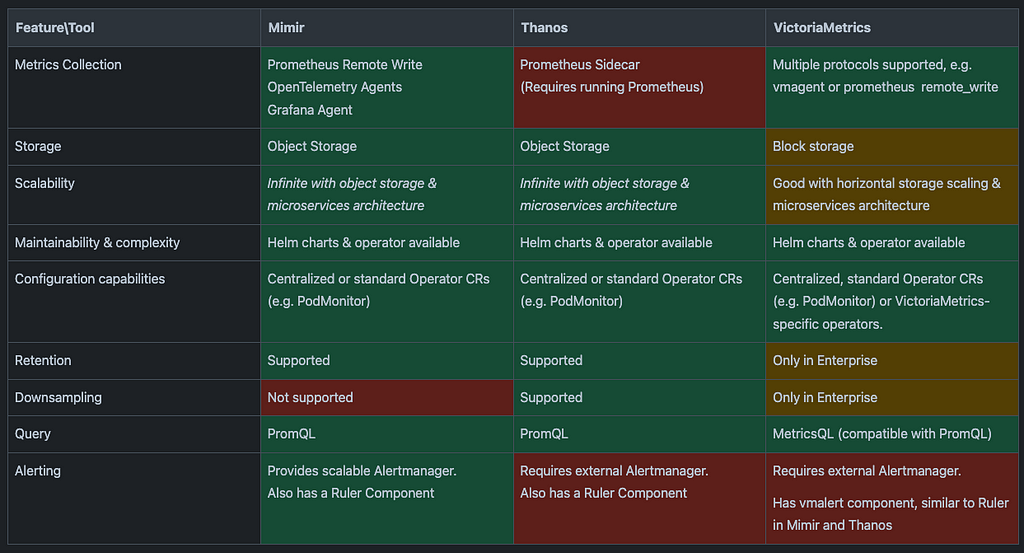Image resolution: width=1024 pixels, height=553 pixels.
Task: Click the Block storage cell
Action: (891, 146)
